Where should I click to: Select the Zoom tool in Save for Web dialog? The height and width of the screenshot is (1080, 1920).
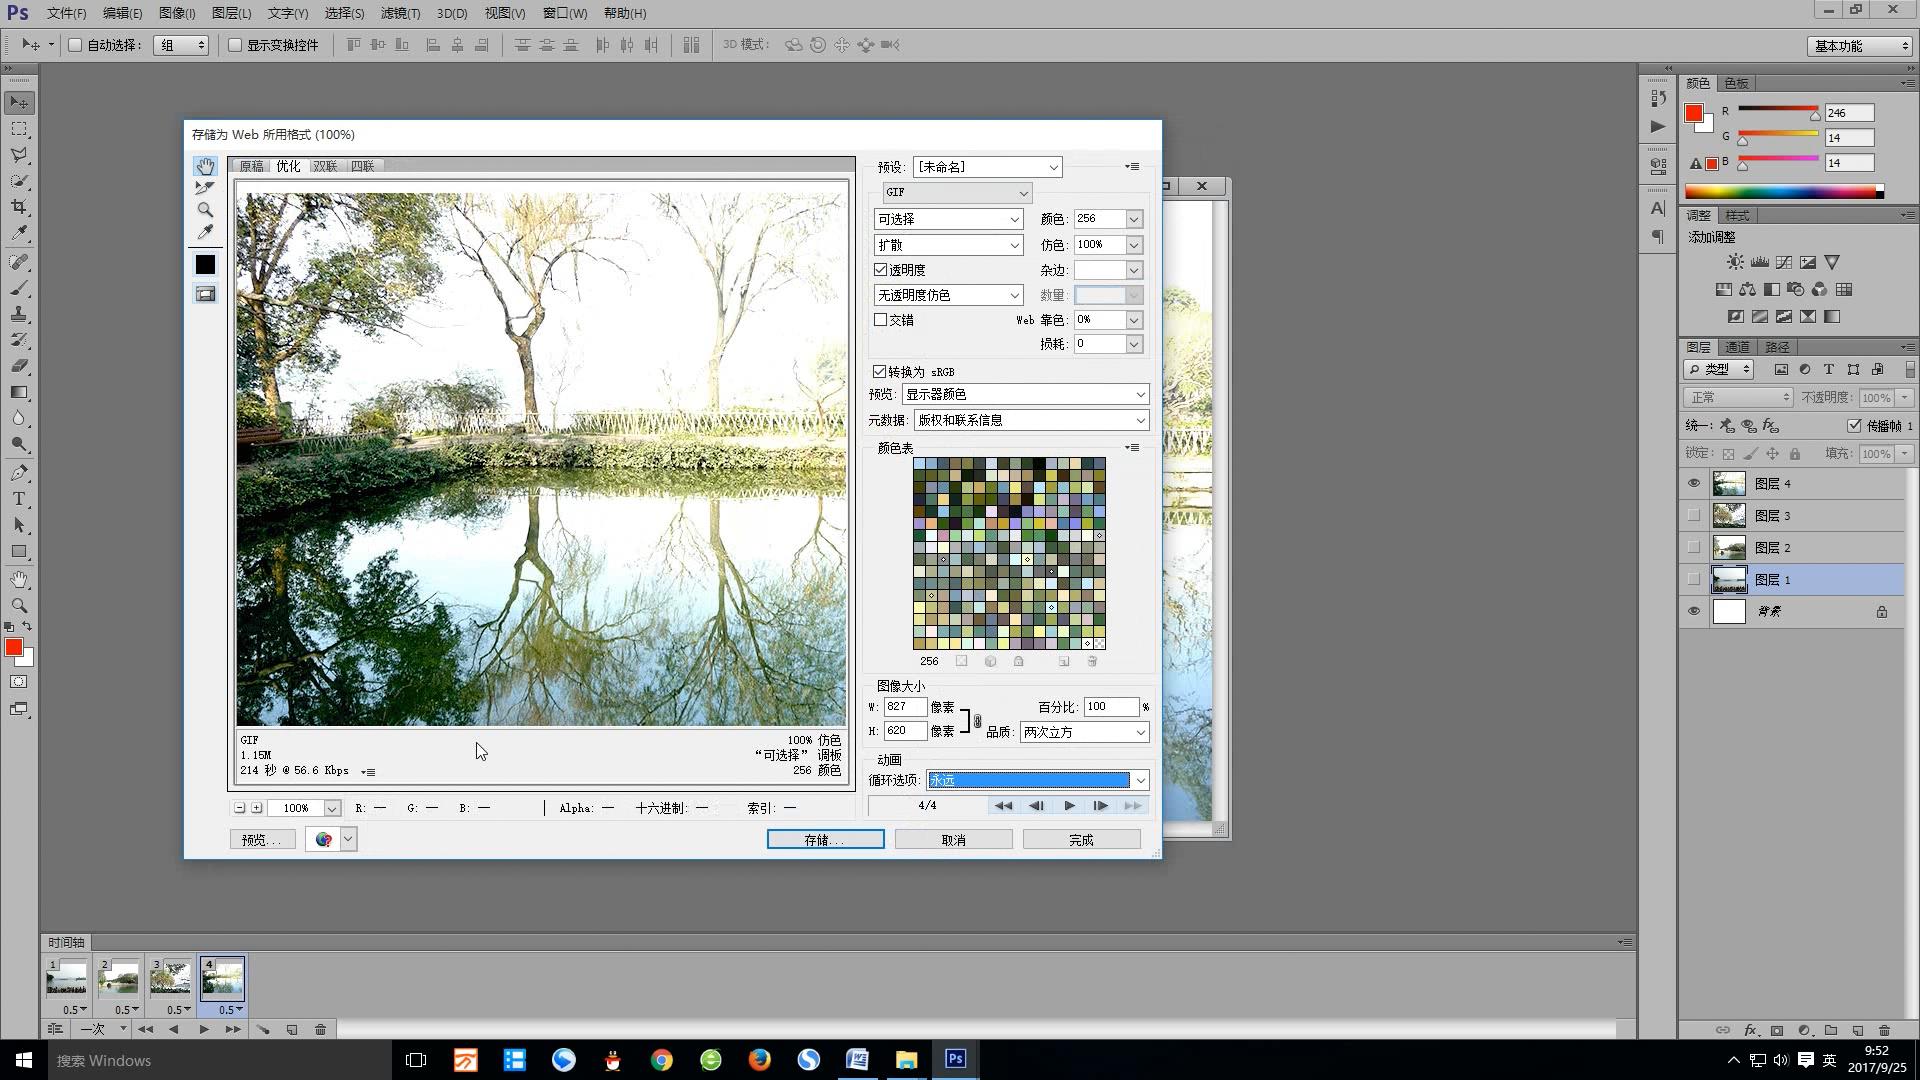(x=205, y=210)
